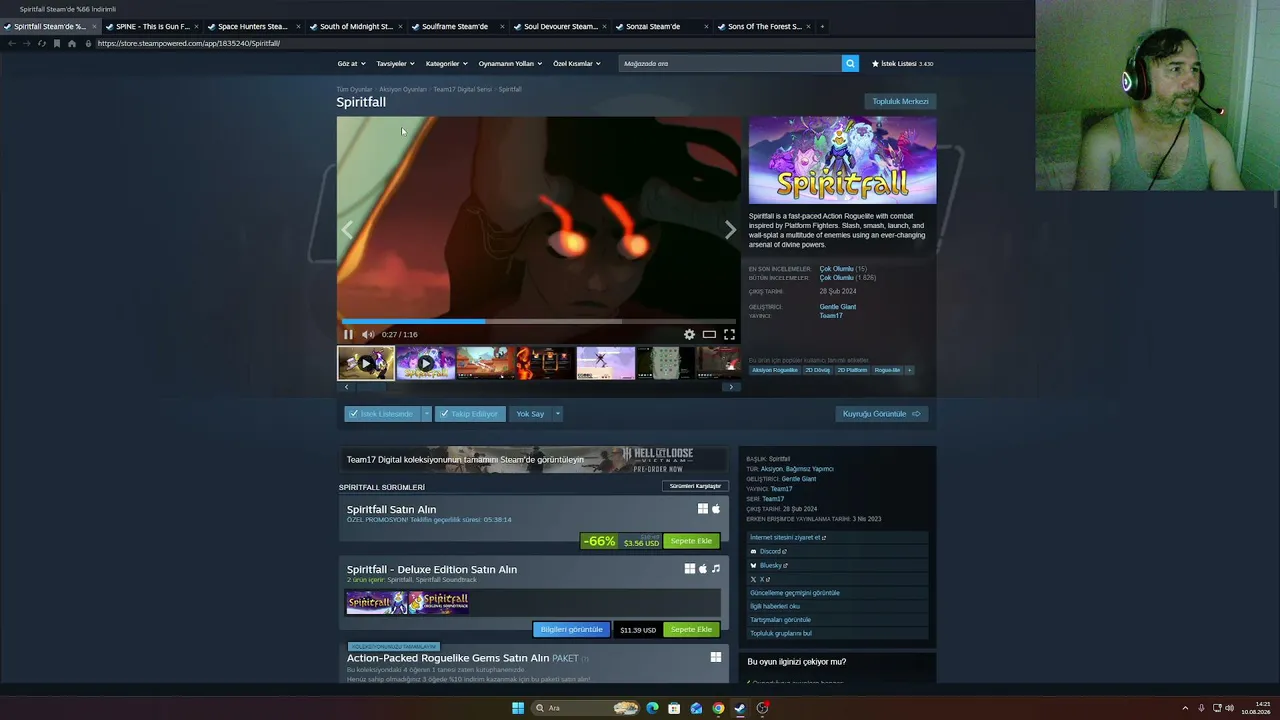
Task: Enter fullscreen on the trailer player
Action: pyautogui.click(x=729, y=334)
